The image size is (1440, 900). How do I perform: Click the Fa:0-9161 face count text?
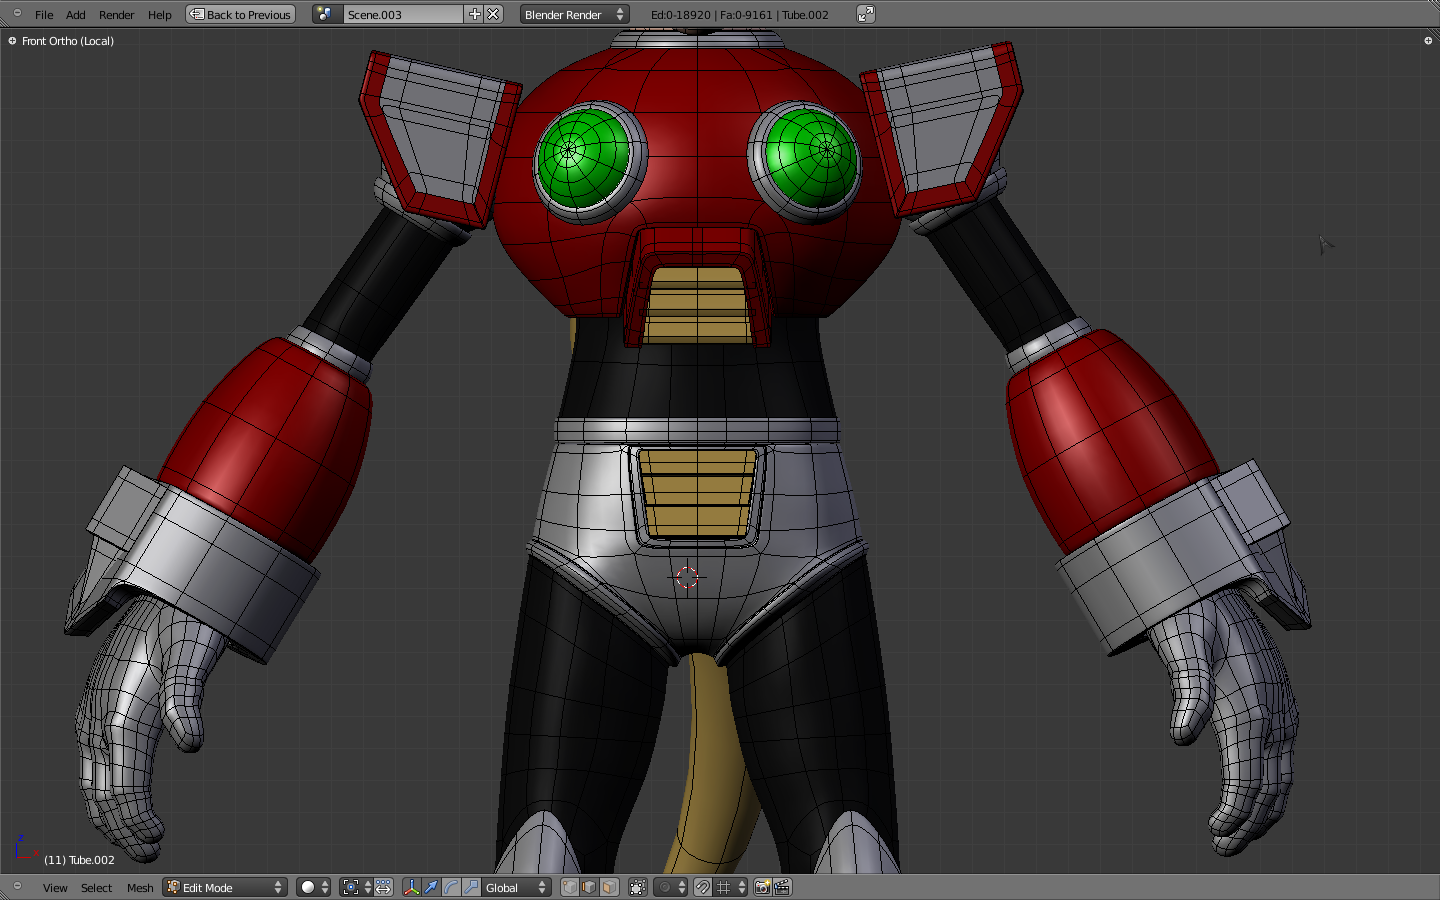coord(746,15)
